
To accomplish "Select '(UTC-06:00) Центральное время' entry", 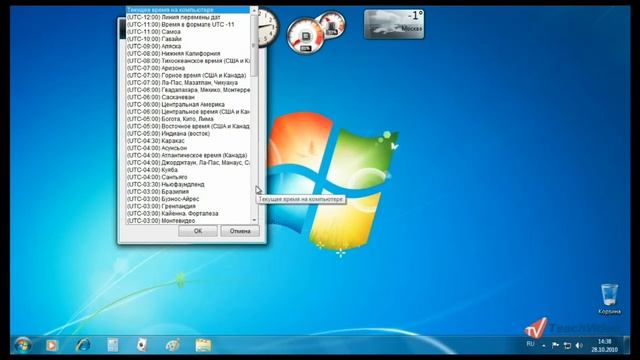I will pos(188,111).
